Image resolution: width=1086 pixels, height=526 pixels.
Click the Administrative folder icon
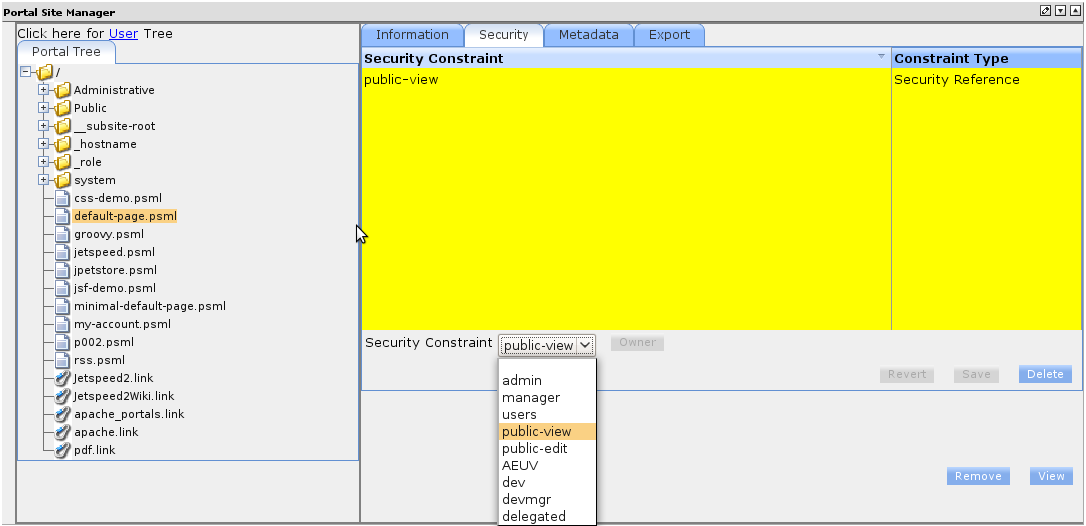click(63, 90)
